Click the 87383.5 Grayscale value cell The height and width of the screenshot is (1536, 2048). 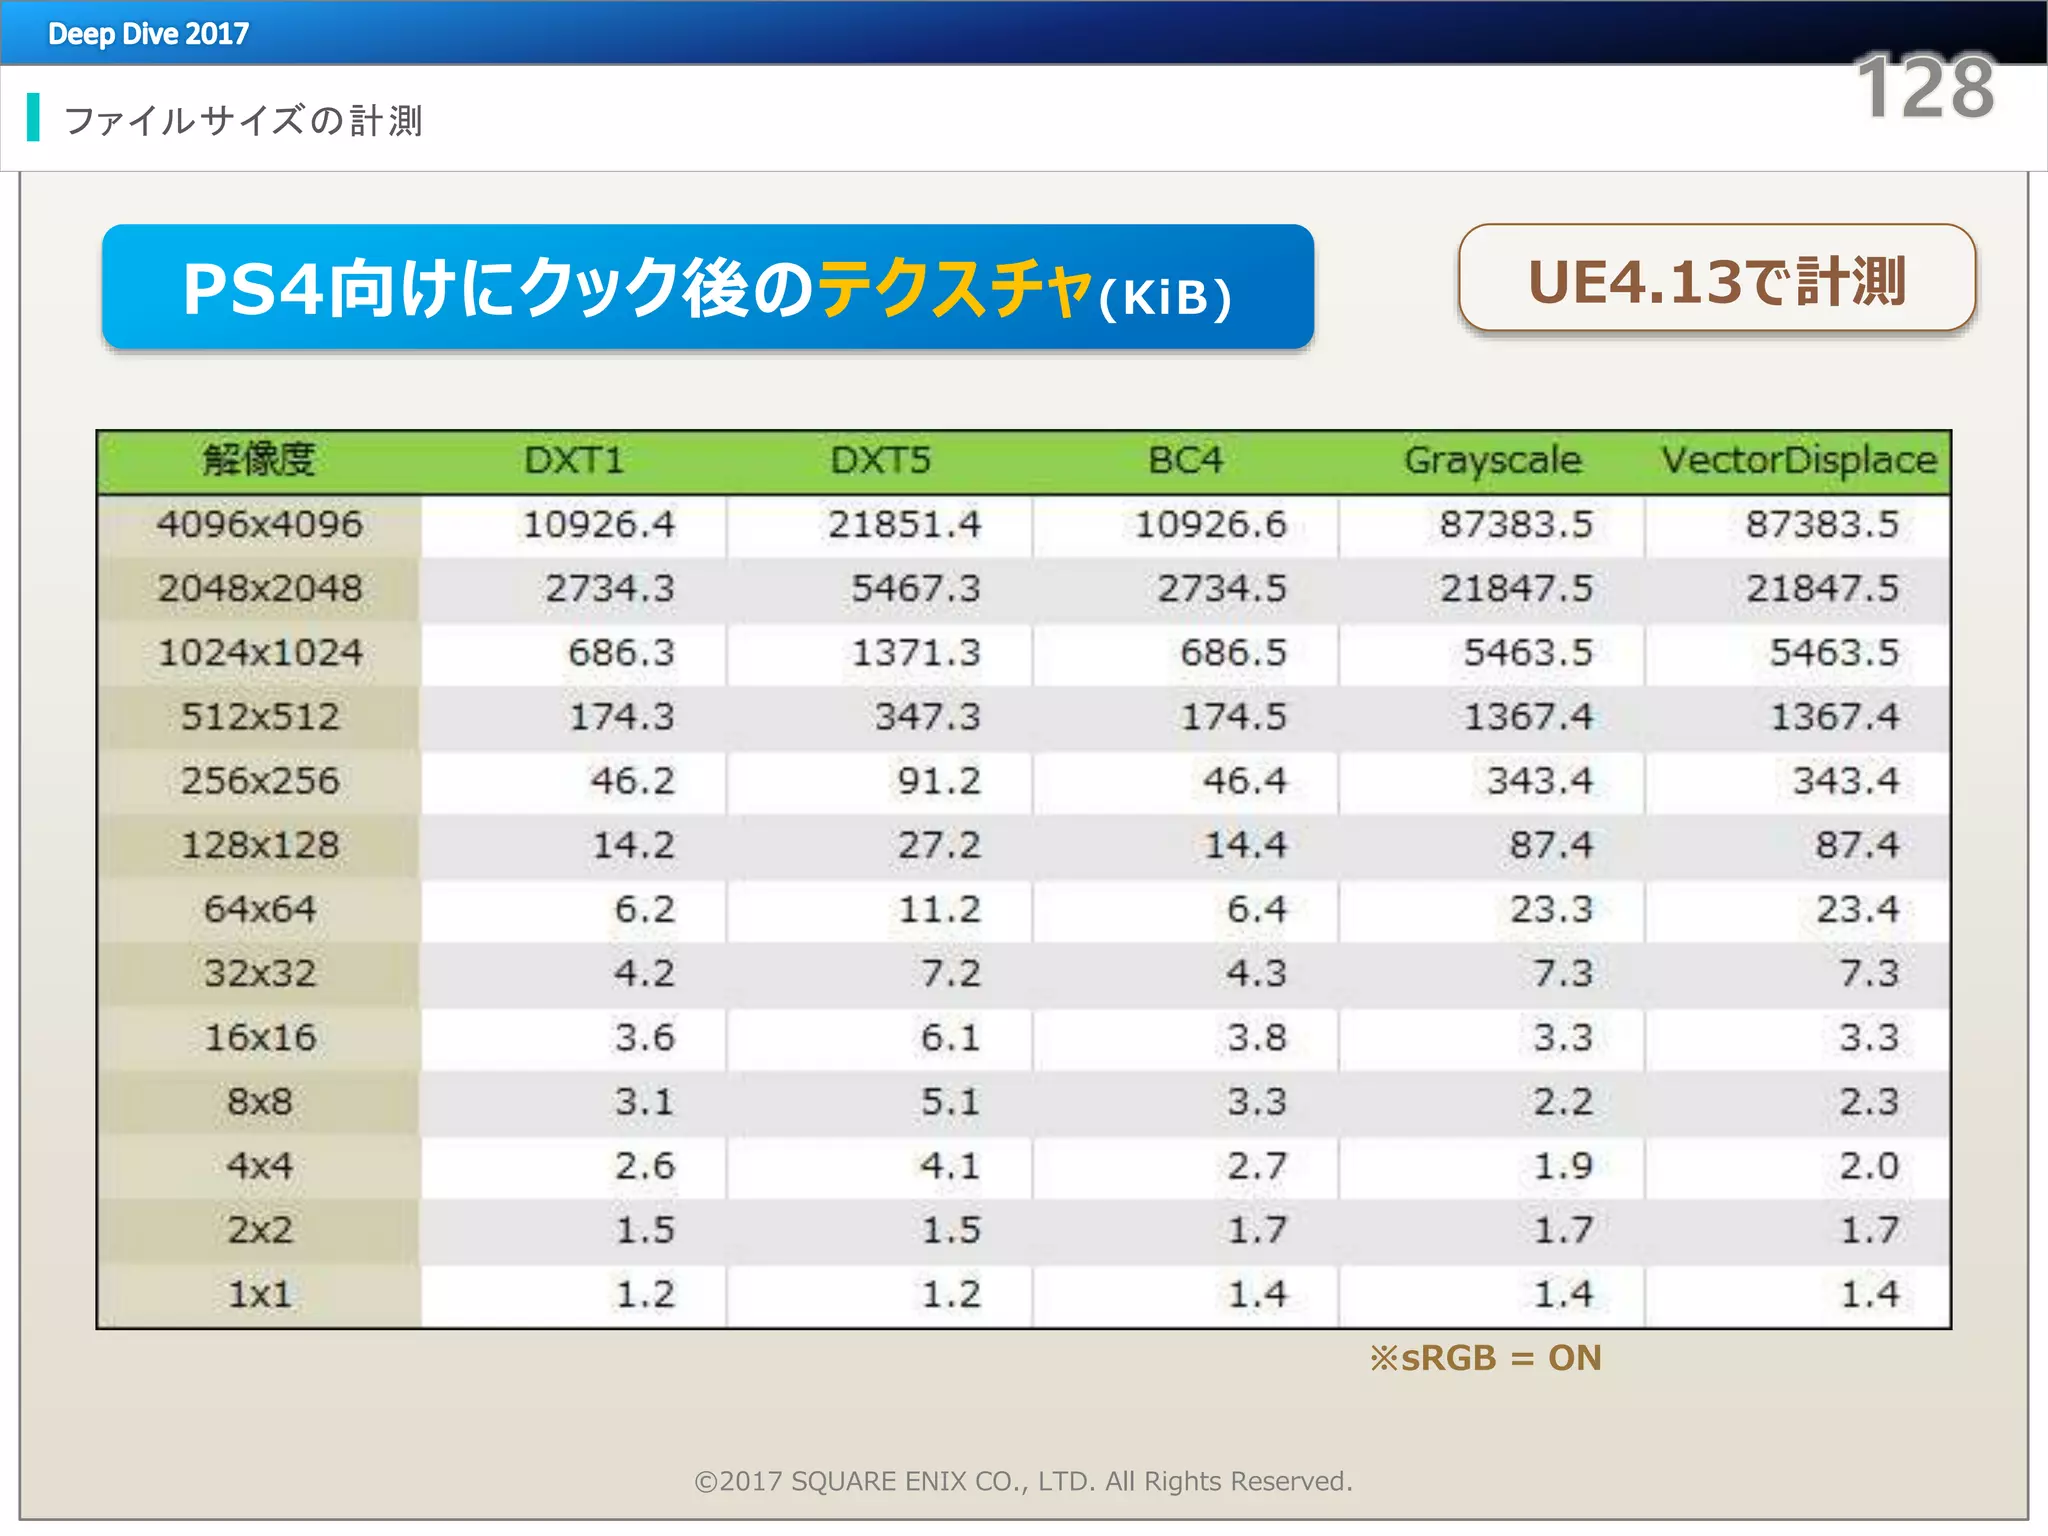click(1515, 524)
